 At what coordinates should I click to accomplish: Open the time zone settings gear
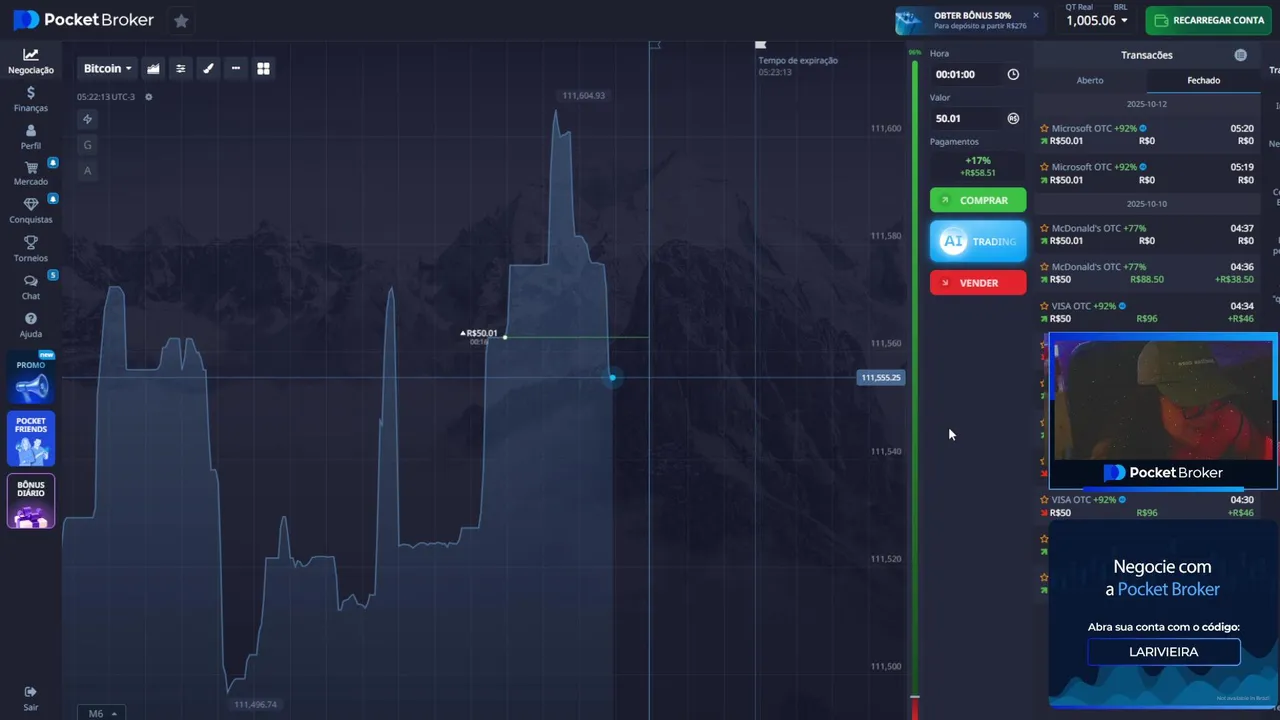149,97
